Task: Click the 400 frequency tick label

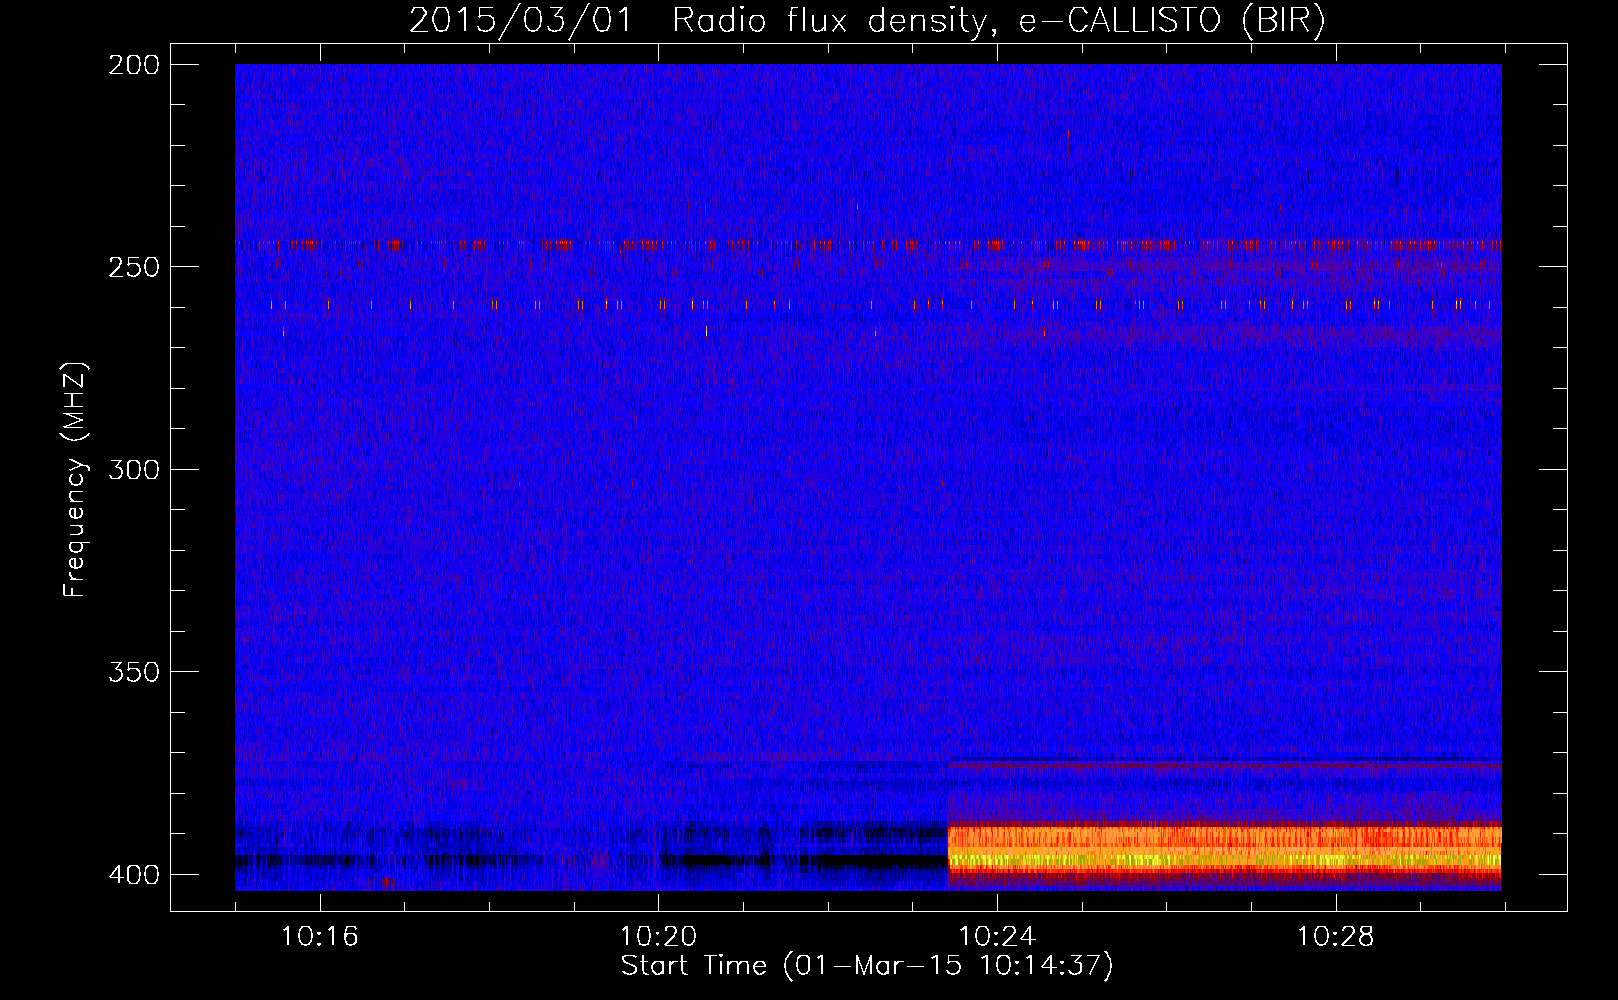Action: click(134, 874)
